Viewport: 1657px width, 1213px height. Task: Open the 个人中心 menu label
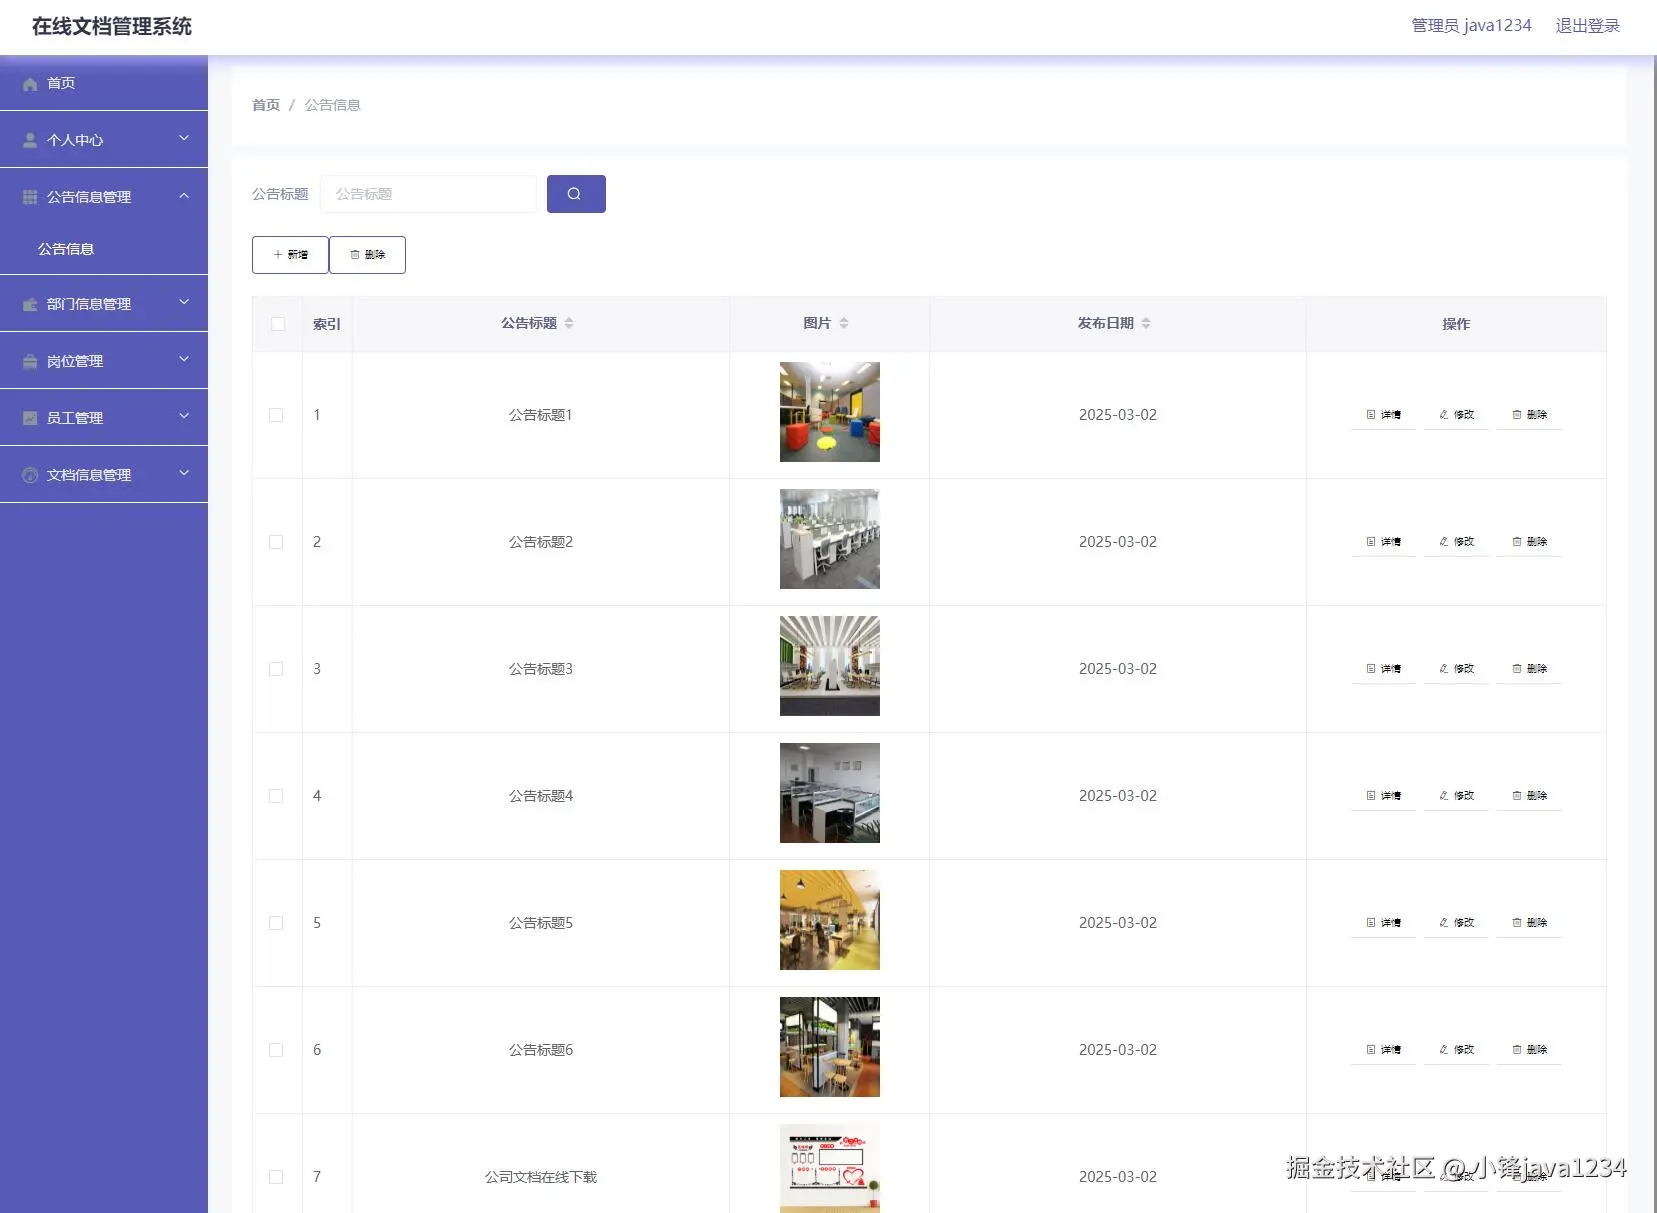75,140
